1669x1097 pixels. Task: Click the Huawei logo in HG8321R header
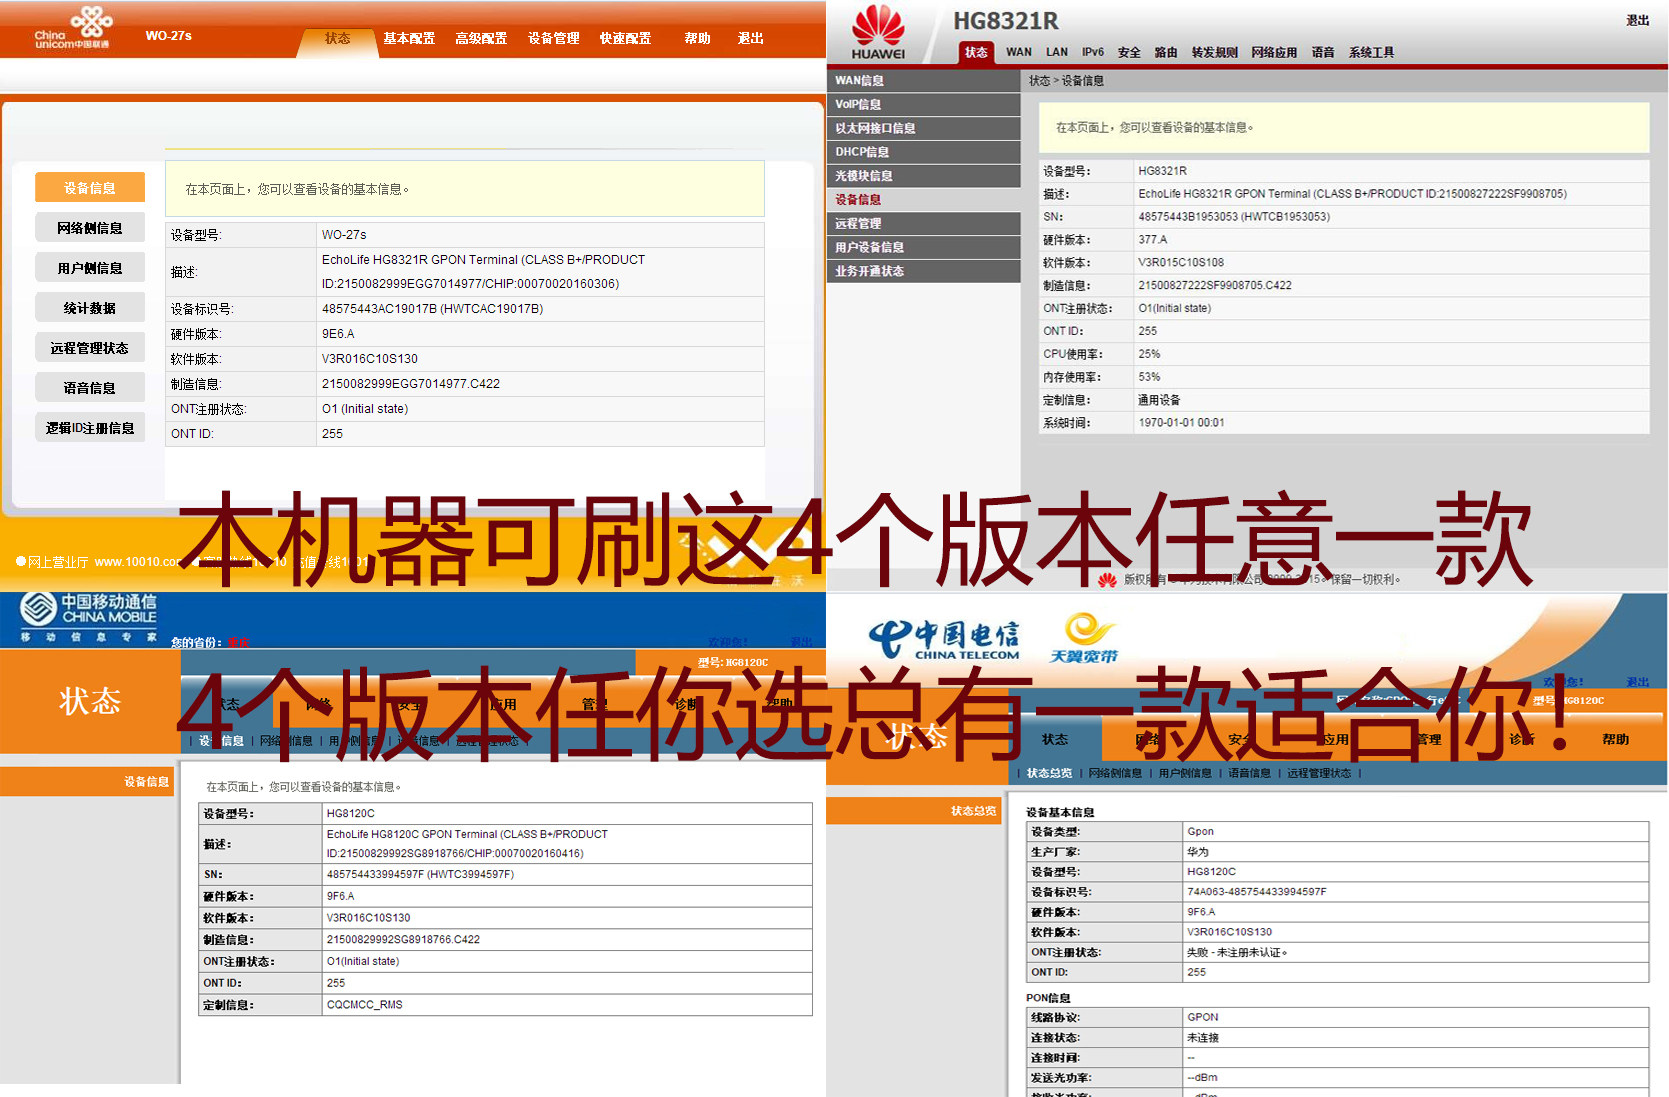click(x=878, y=32)
